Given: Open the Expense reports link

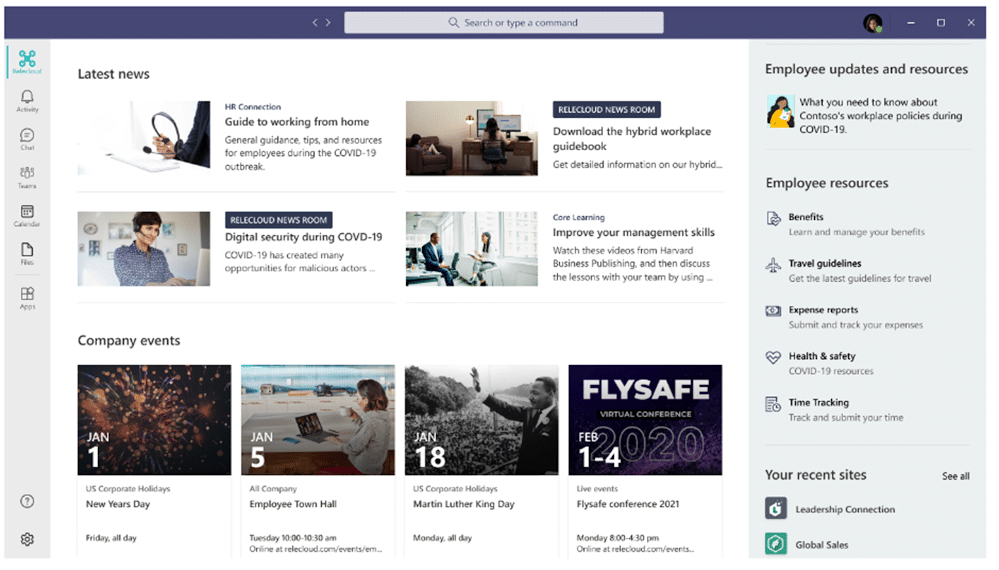Looking at the screenshot, I should (823, 310).
